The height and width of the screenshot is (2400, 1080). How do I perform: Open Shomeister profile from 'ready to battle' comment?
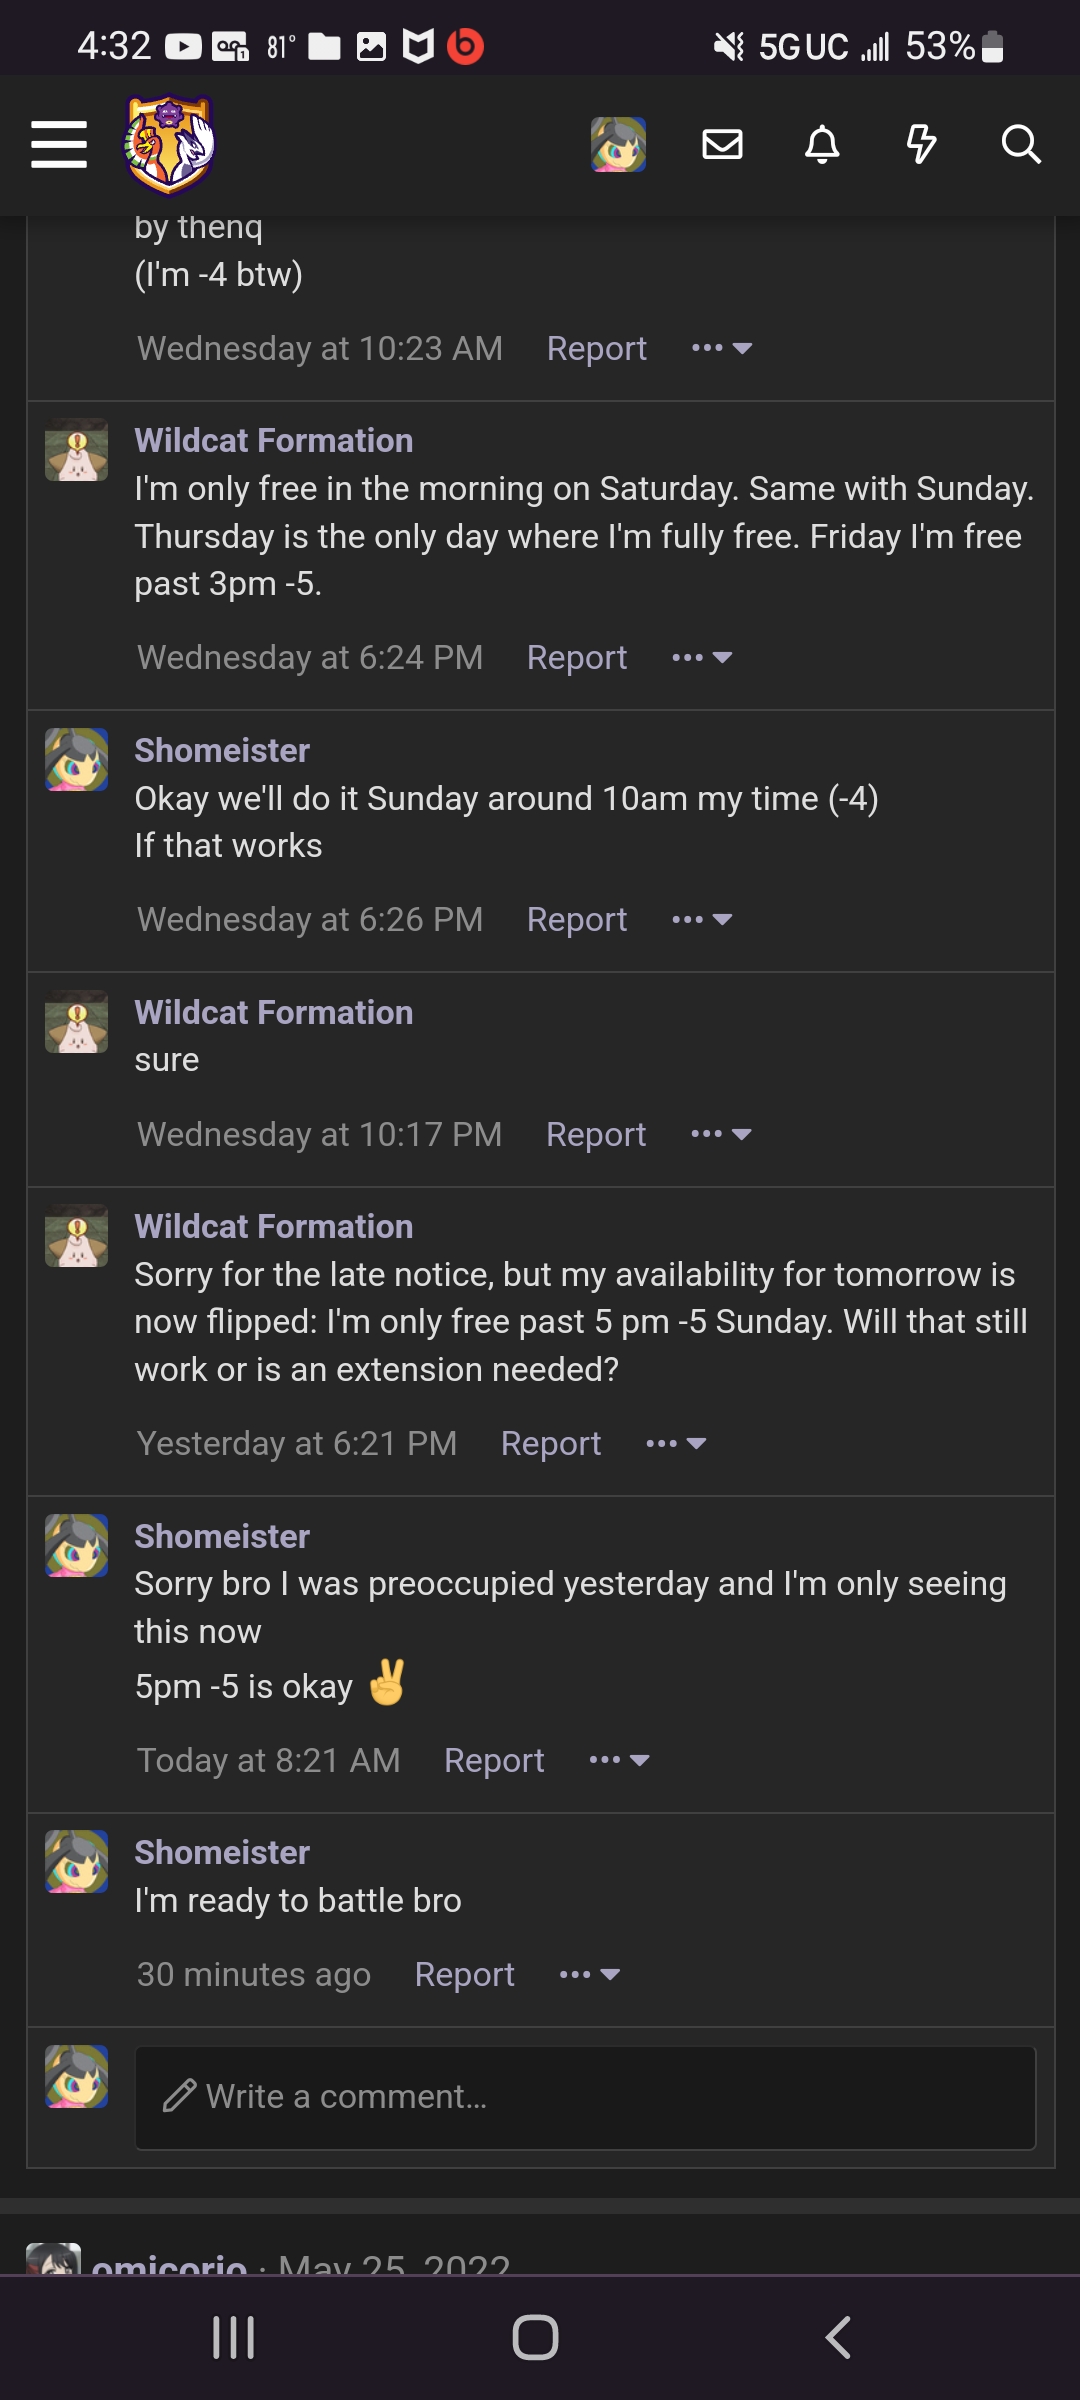tap(222, 1852)
